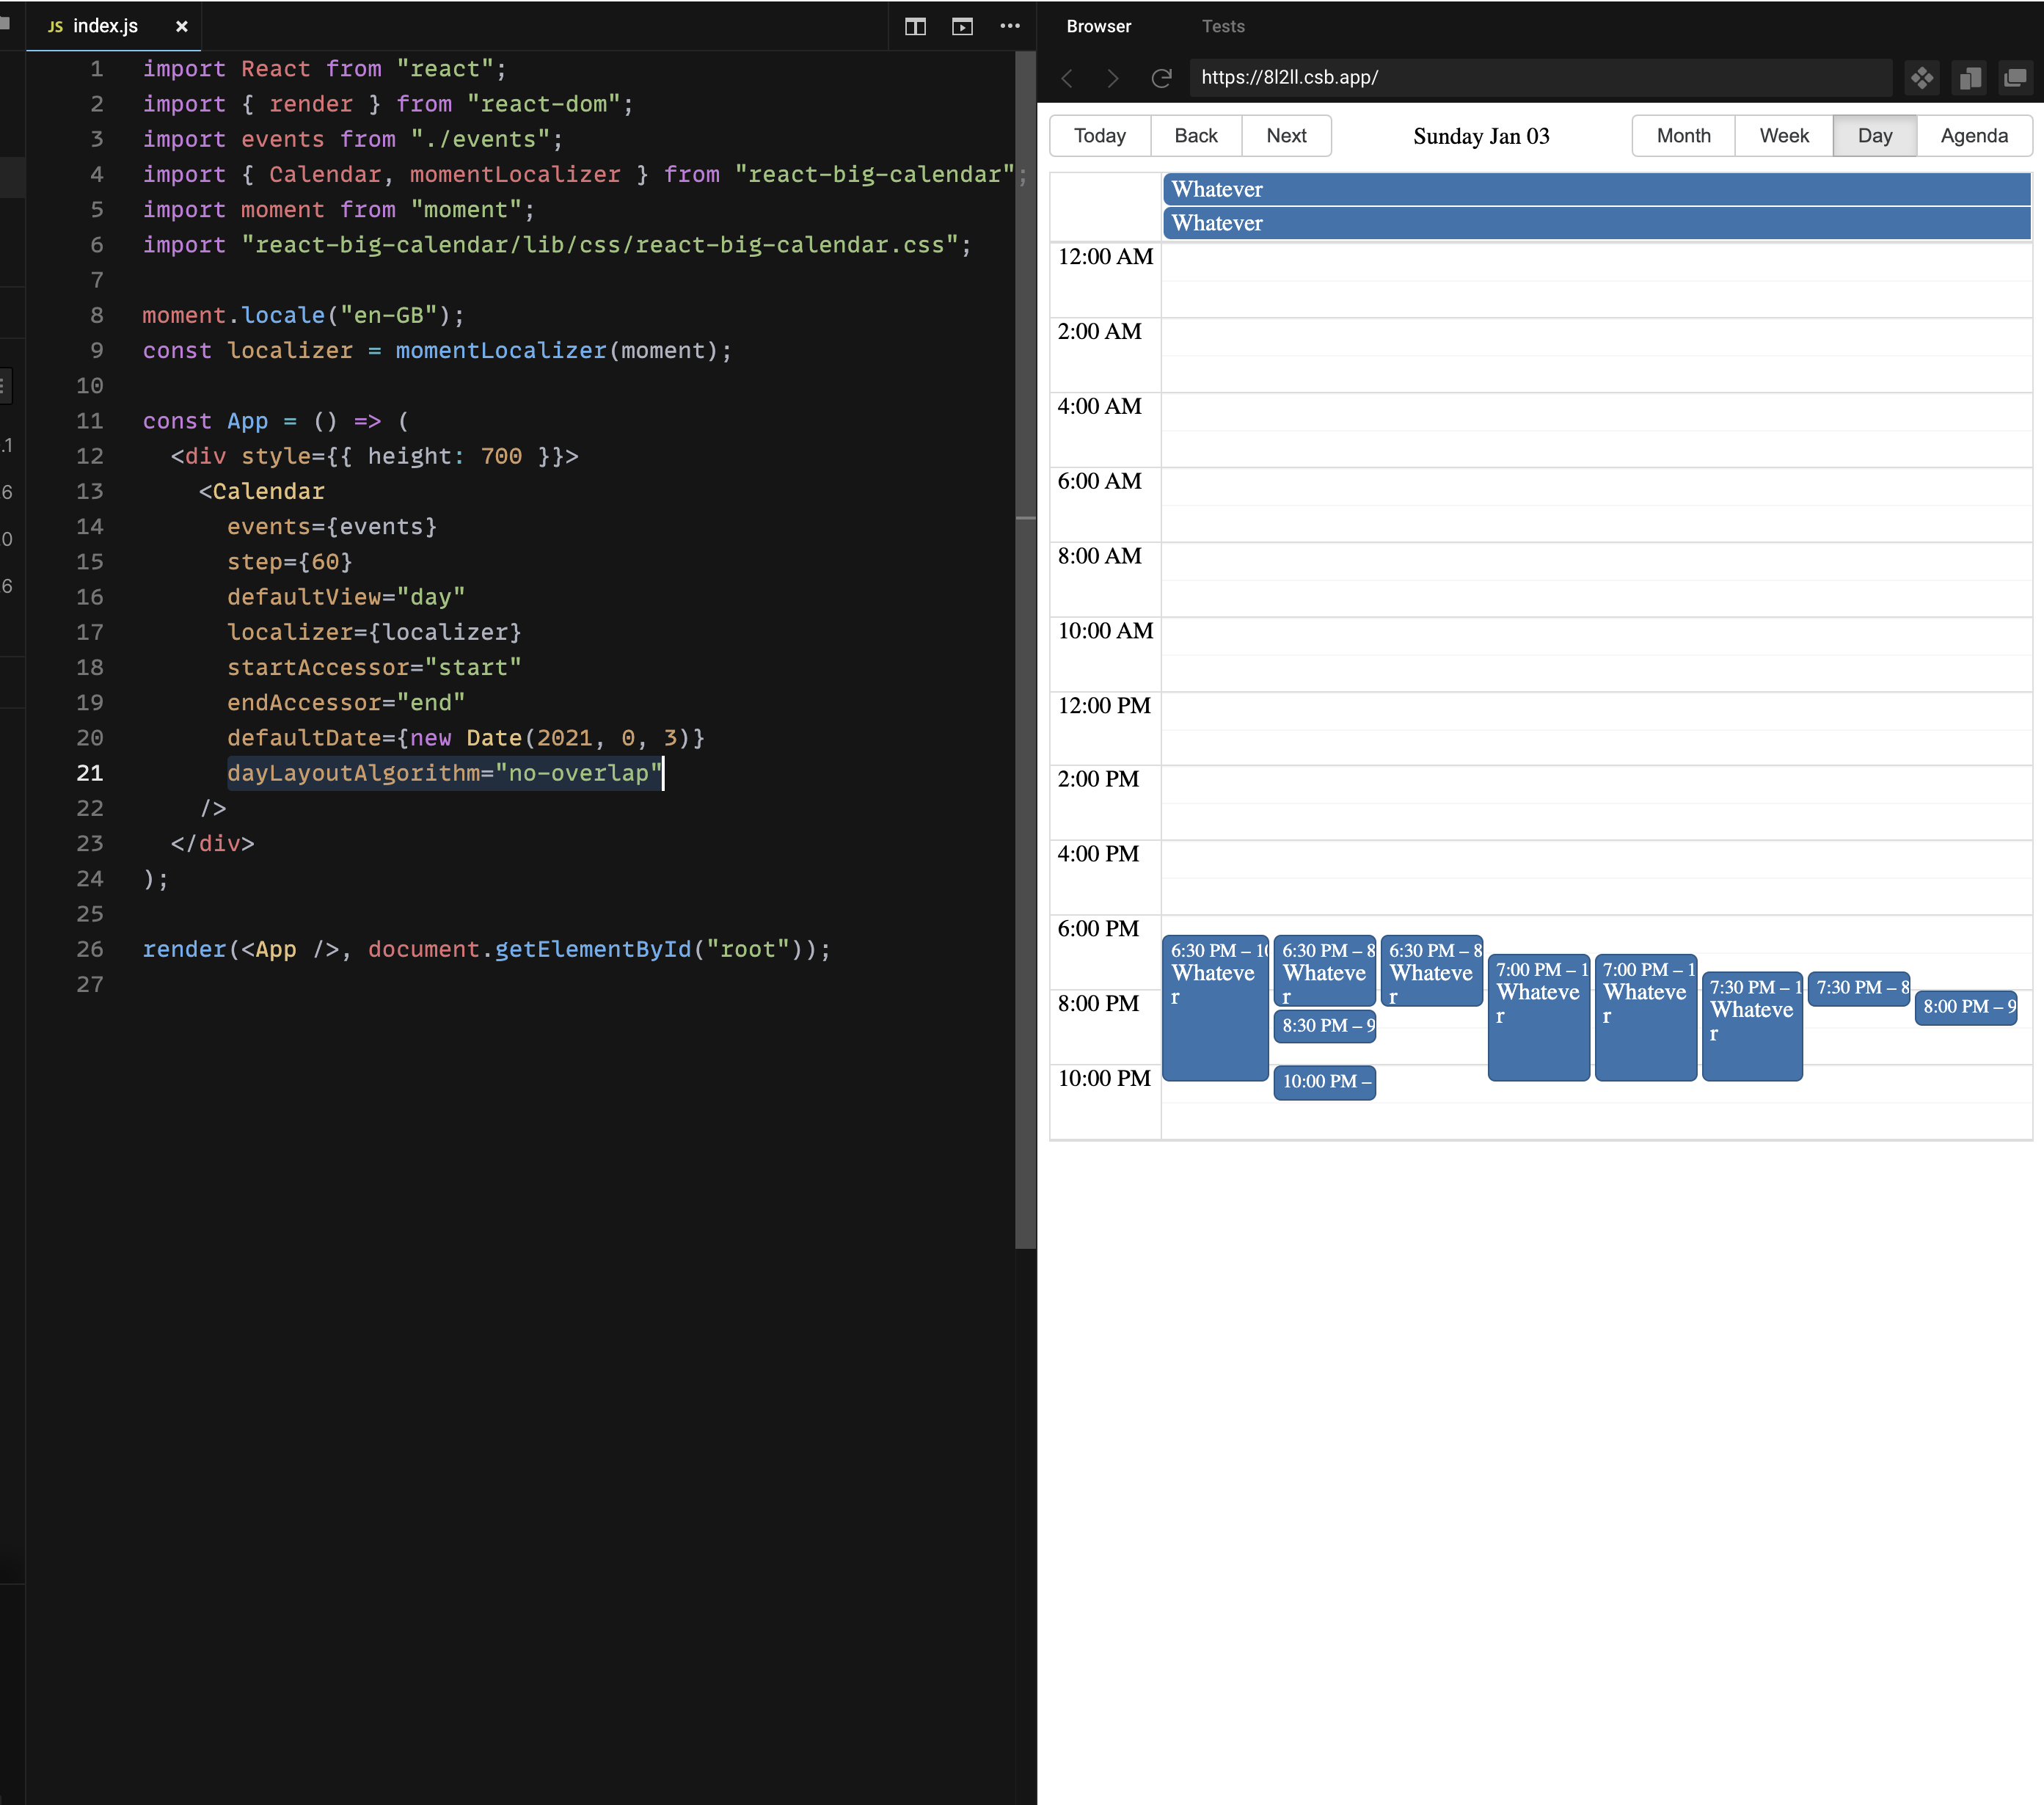Viewport: 2044px width, 1805px height.
Task: Advance to next day with Next
Action: tap(1286, 135)
